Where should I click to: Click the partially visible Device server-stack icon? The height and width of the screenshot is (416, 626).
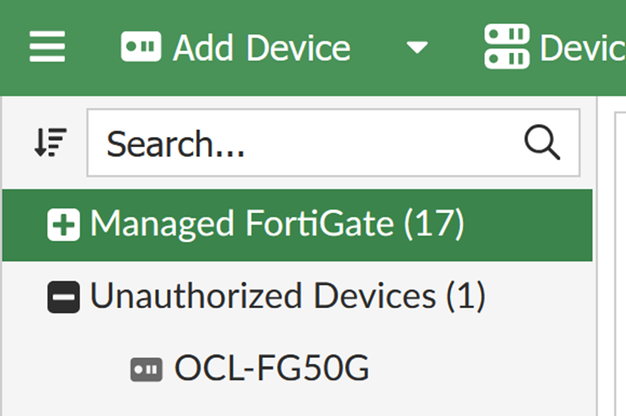coord(506,47)
